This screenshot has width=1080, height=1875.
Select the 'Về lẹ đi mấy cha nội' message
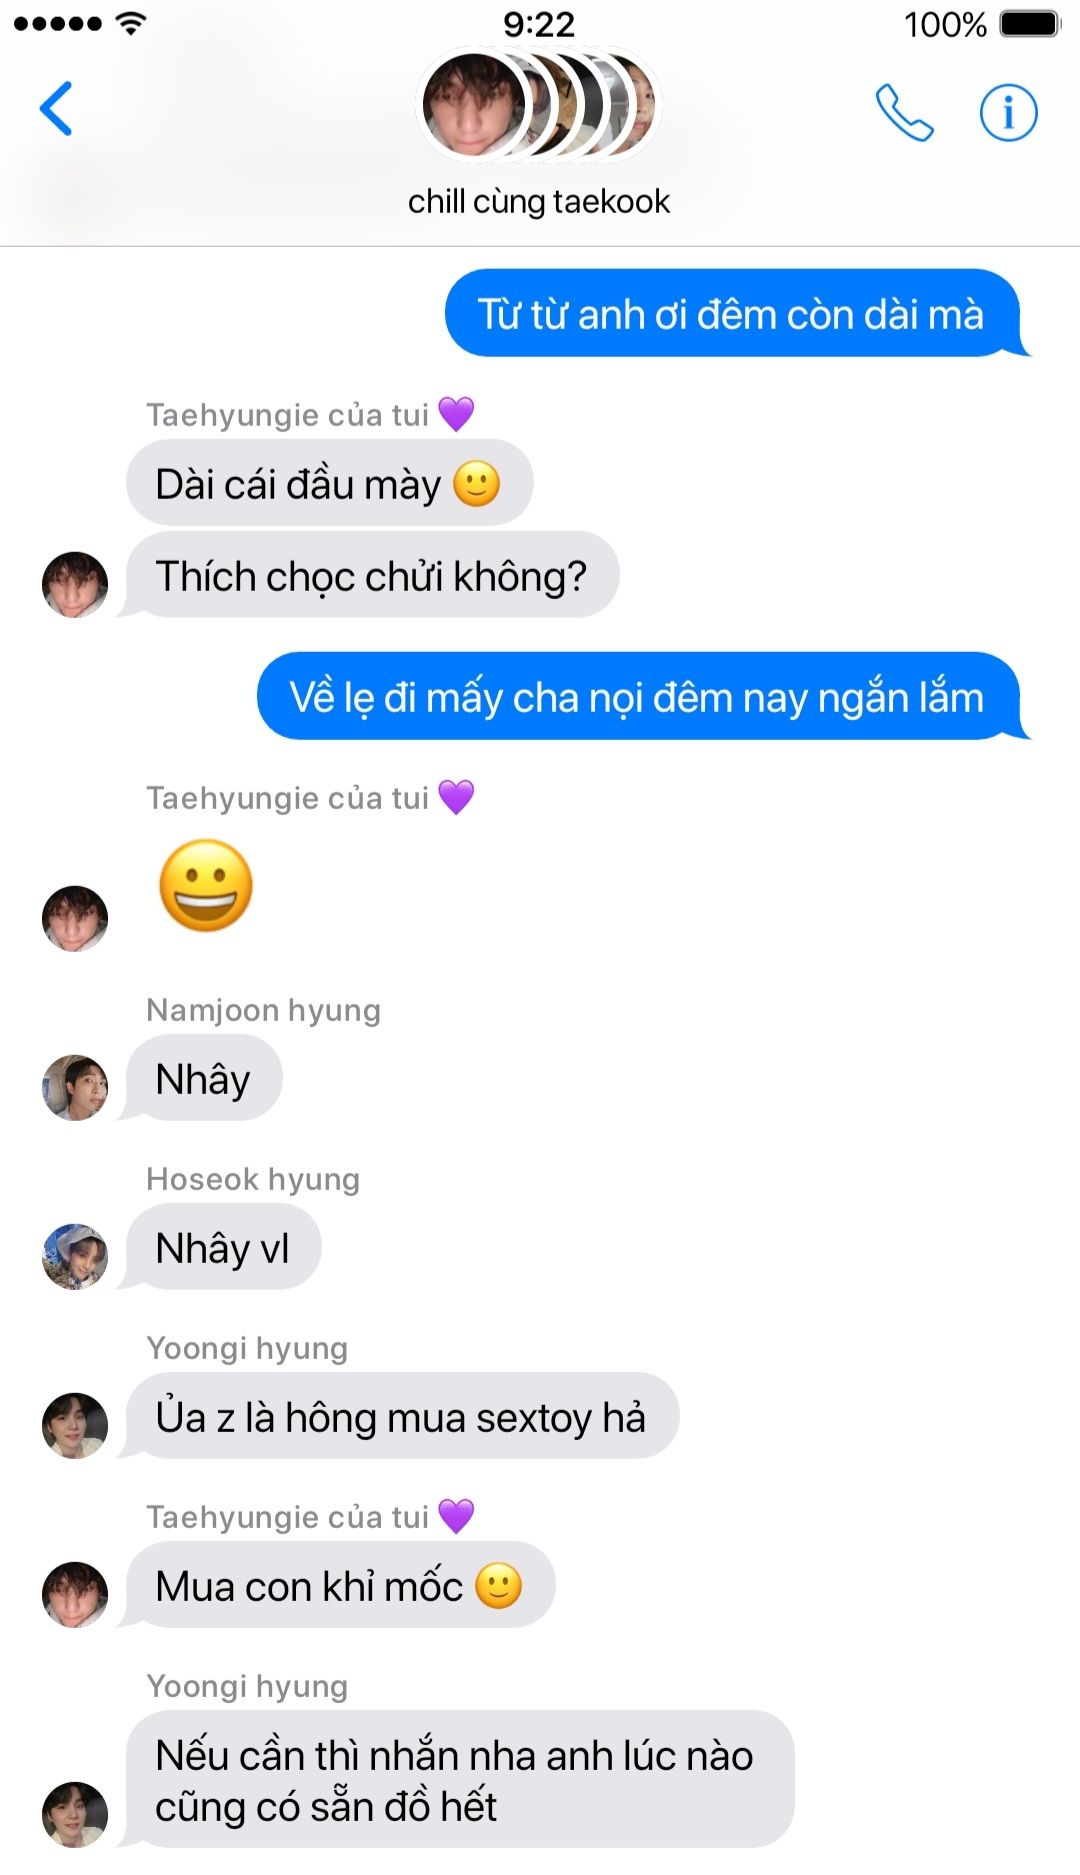click(x=643, y=696)
